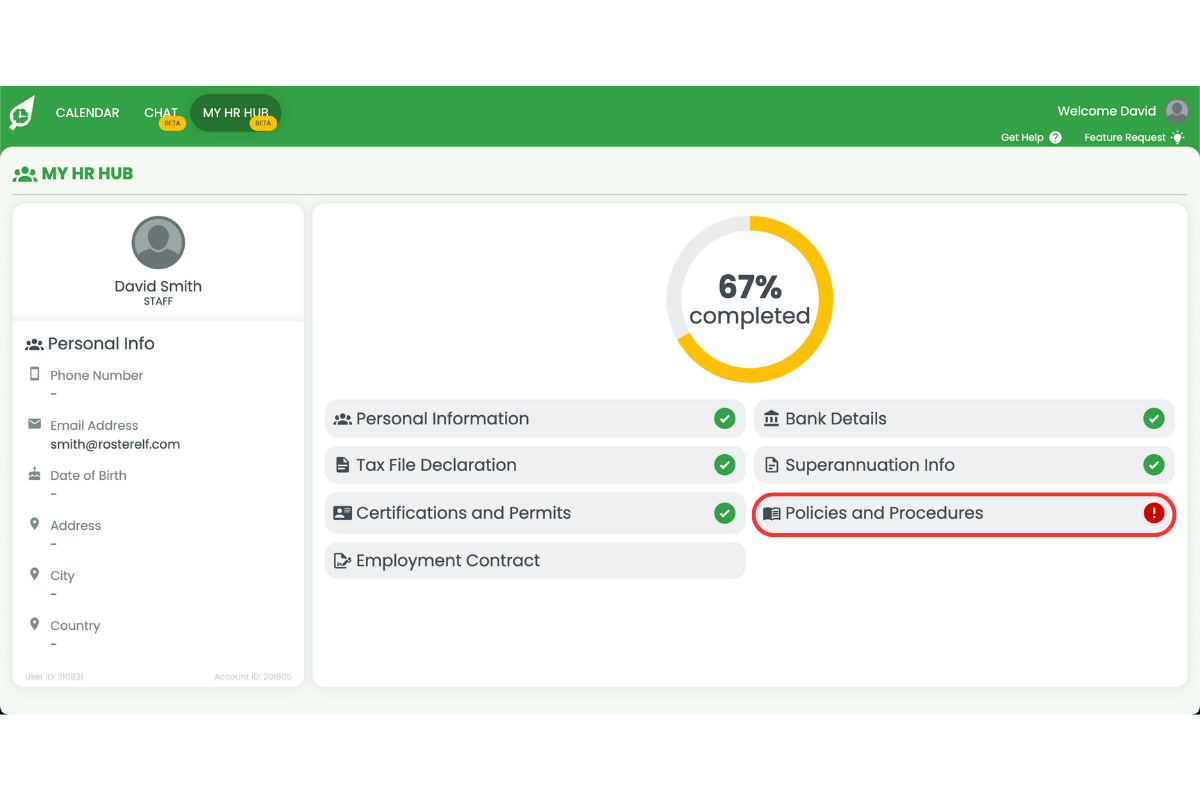The height and width of the screenshot is (800, 1200).
Task: Switch to the Chat tab
Action: point(161,113)
